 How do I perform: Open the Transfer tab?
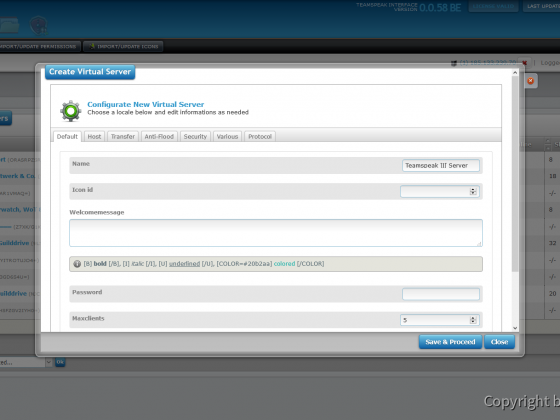point(122,136)
